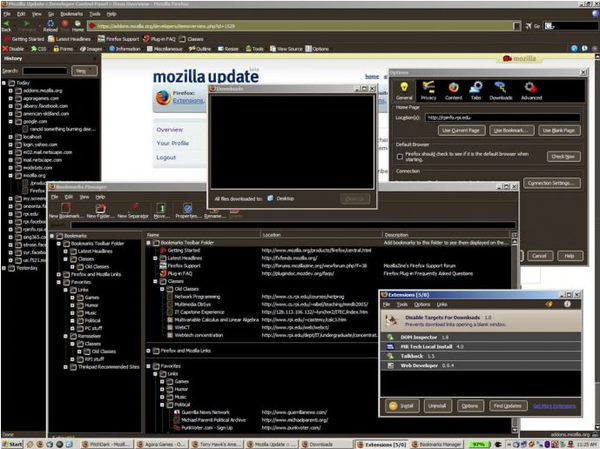Switch to Content pane in Options window
The width and height of the screenshot is (600, 449).
(453, 91)
